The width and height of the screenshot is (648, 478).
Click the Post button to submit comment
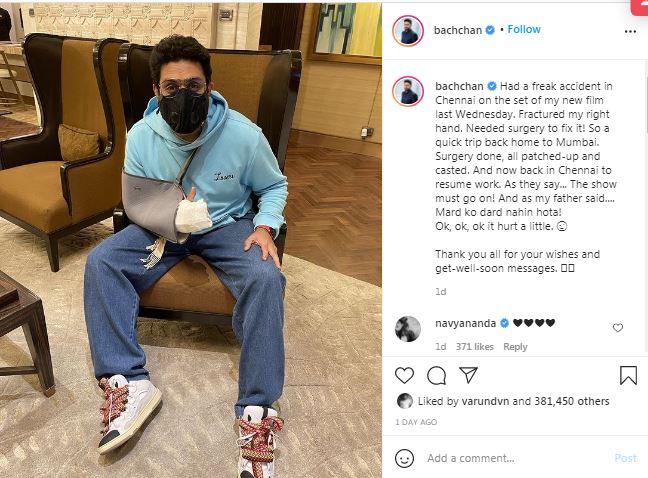[x=626, y=458]
